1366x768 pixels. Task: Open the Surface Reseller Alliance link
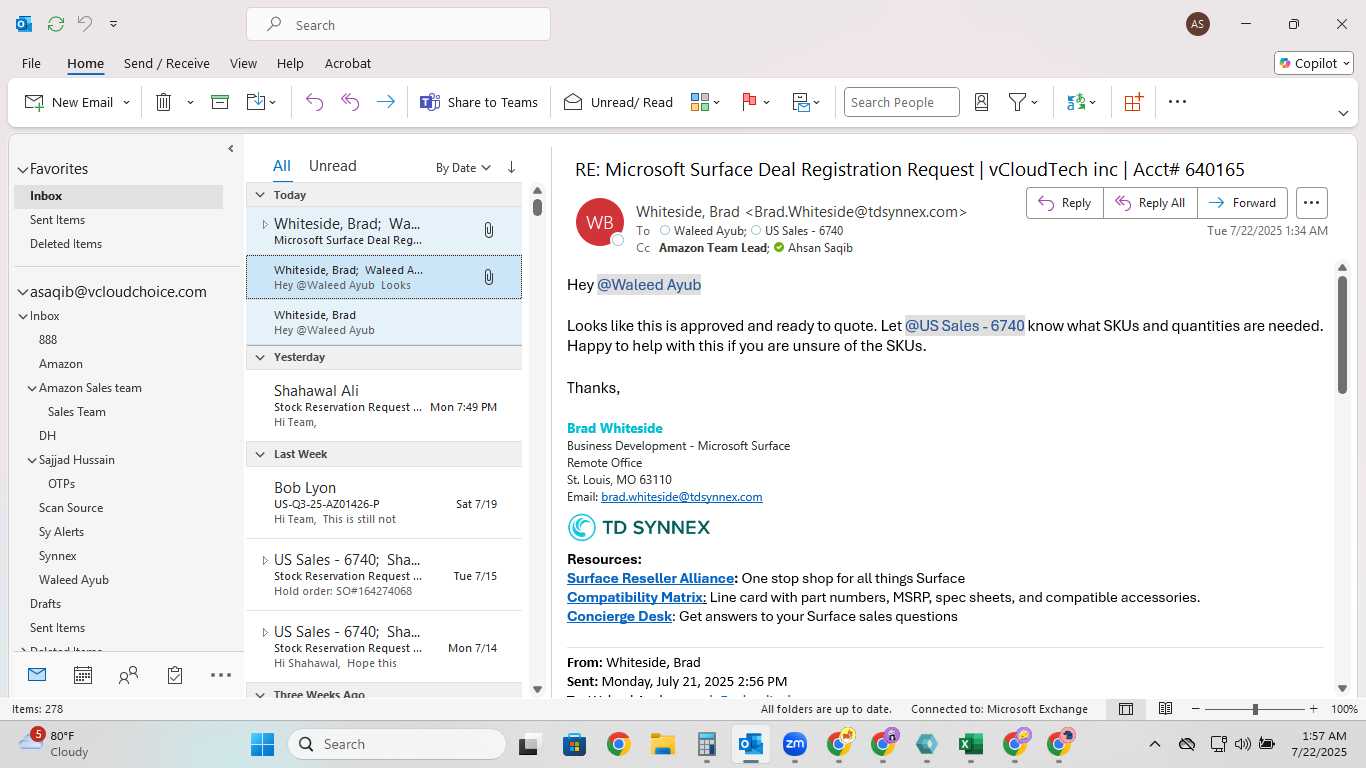651,579
